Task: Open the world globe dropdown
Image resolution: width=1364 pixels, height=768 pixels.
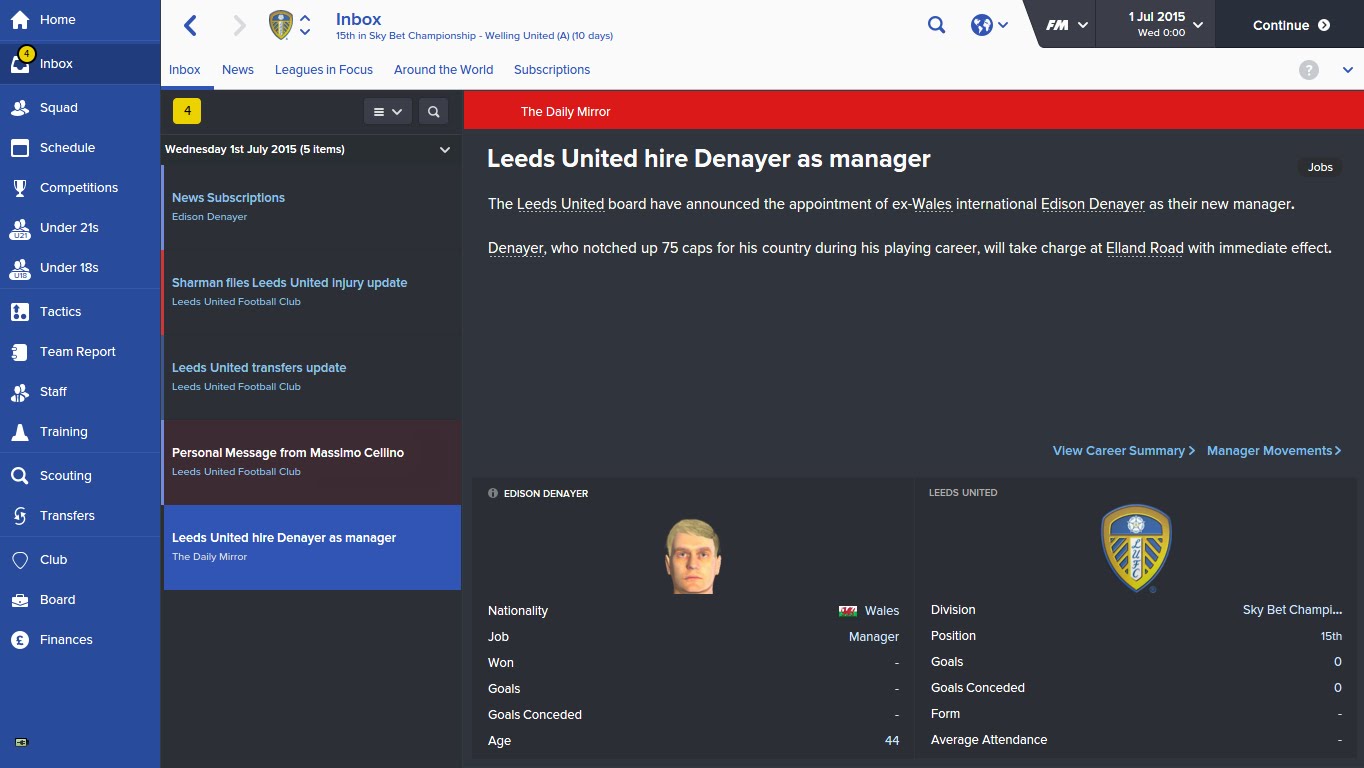Action: [x=989, y=25]
